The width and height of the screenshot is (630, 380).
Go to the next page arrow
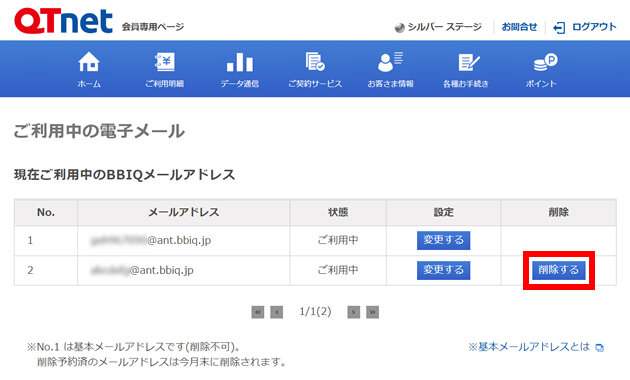click(x=354, y=312)
